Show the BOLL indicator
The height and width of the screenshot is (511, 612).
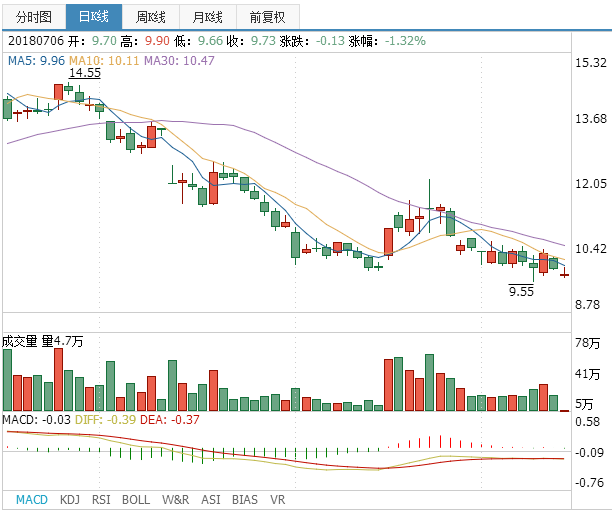tap(136, 500)
